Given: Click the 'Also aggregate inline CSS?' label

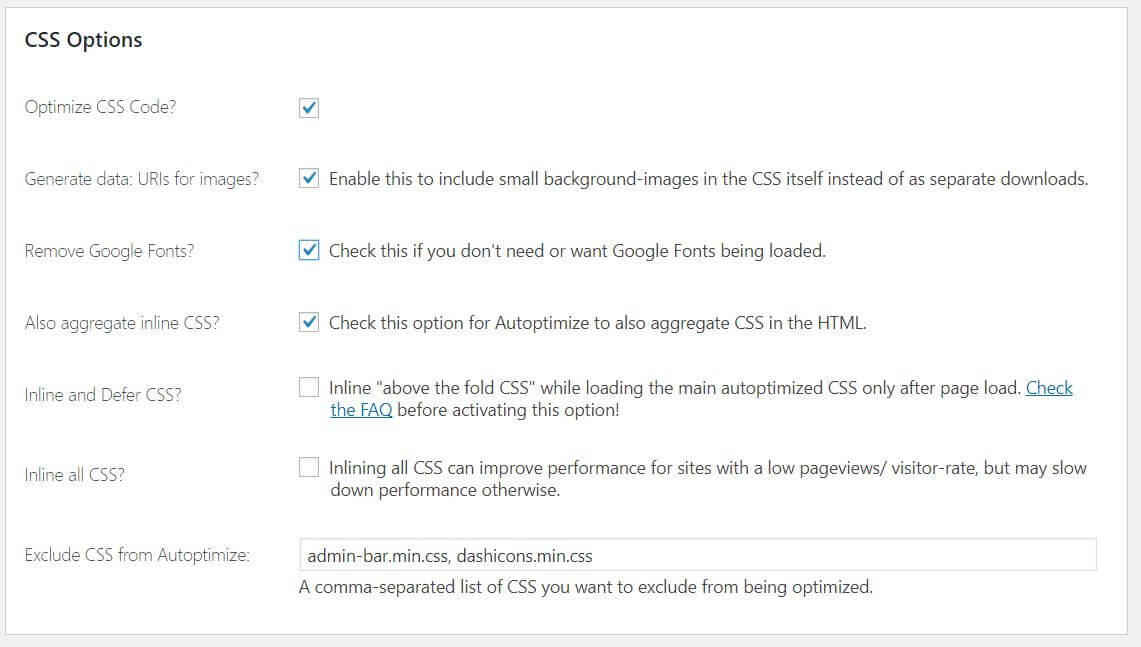Looking at the screenshot, I should pos(122,323).
